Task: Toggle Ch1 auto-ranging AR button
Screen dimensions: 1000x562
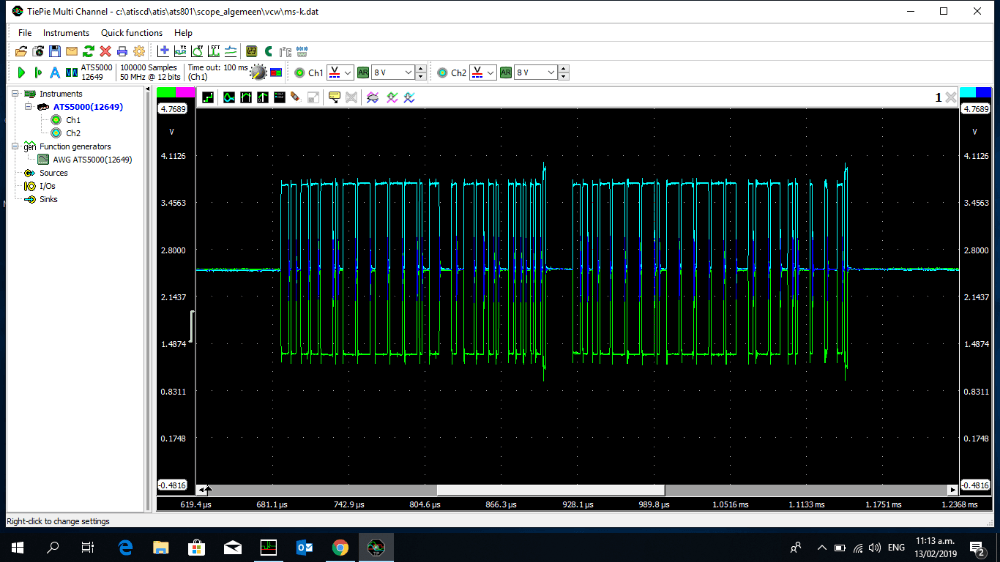Action: click(x=363, y=73)
